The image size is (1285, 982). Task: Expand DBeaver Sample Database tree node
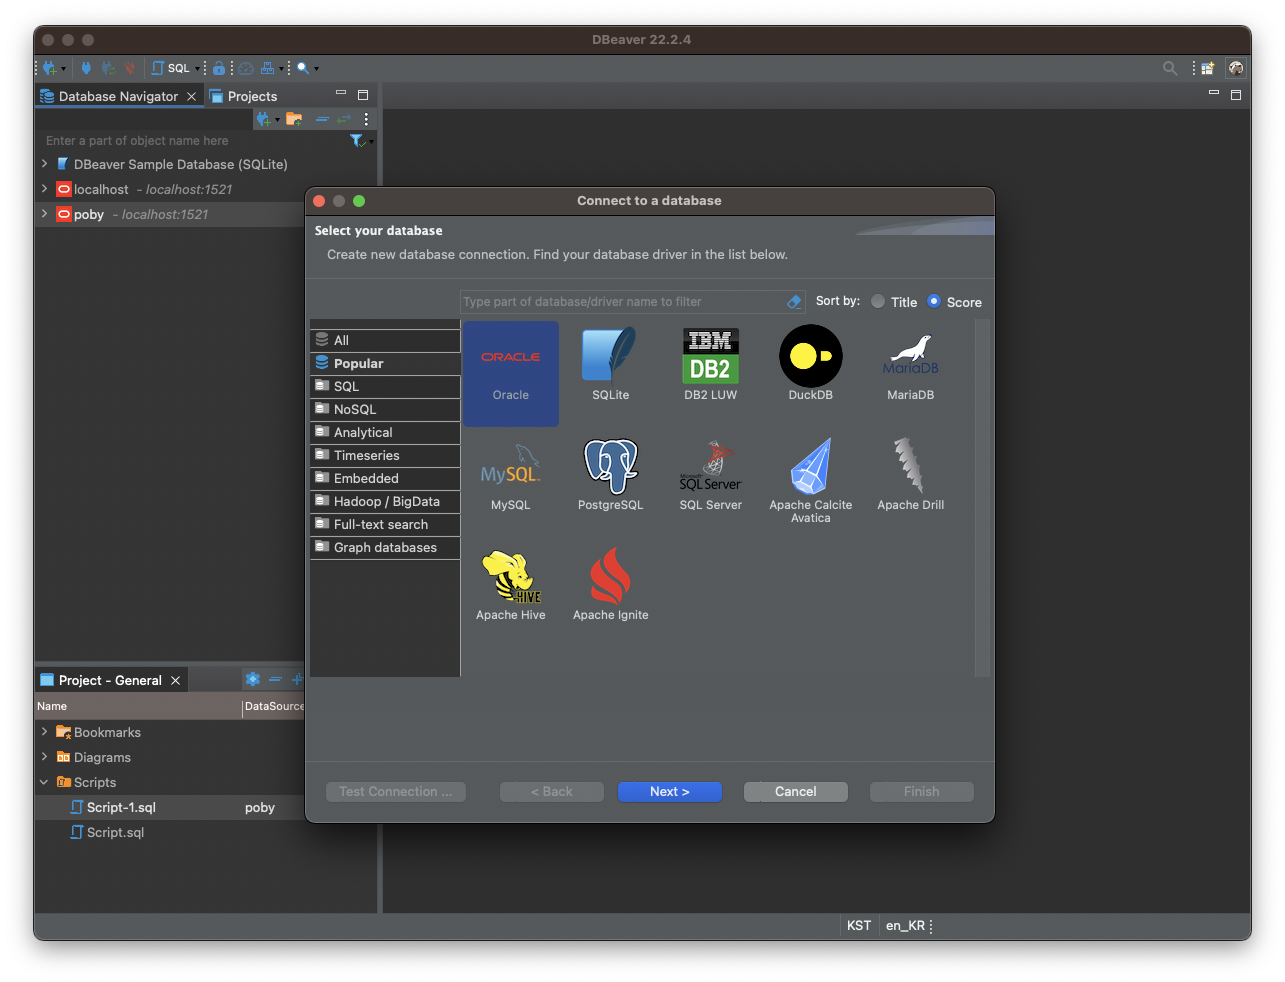44,163
